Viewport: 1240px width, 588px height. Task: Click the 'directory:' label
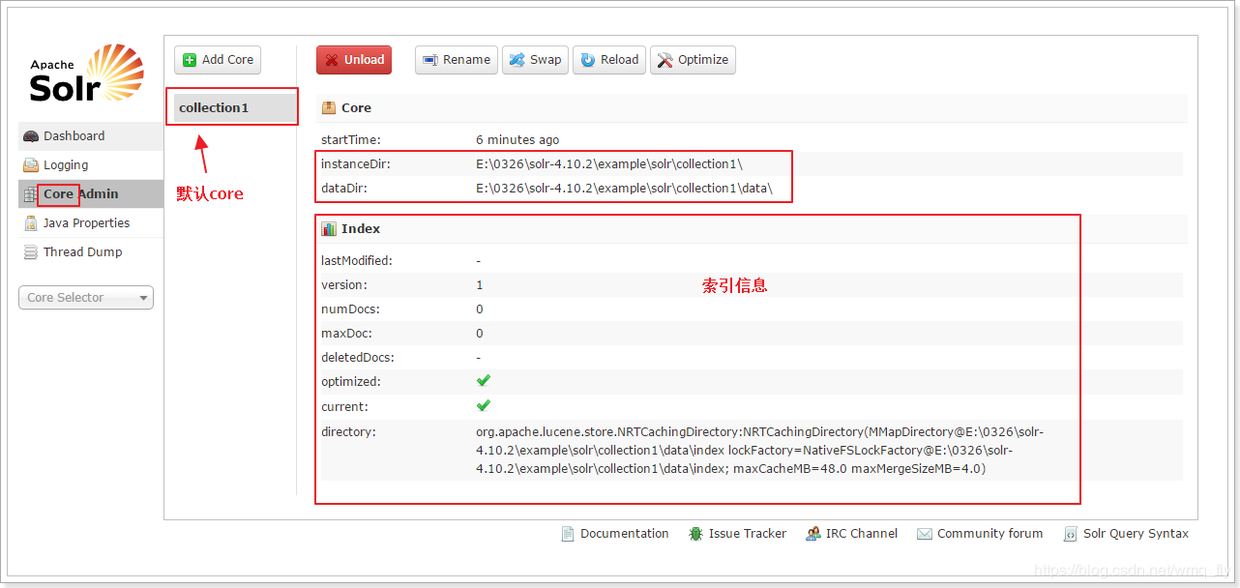[349, 432]
